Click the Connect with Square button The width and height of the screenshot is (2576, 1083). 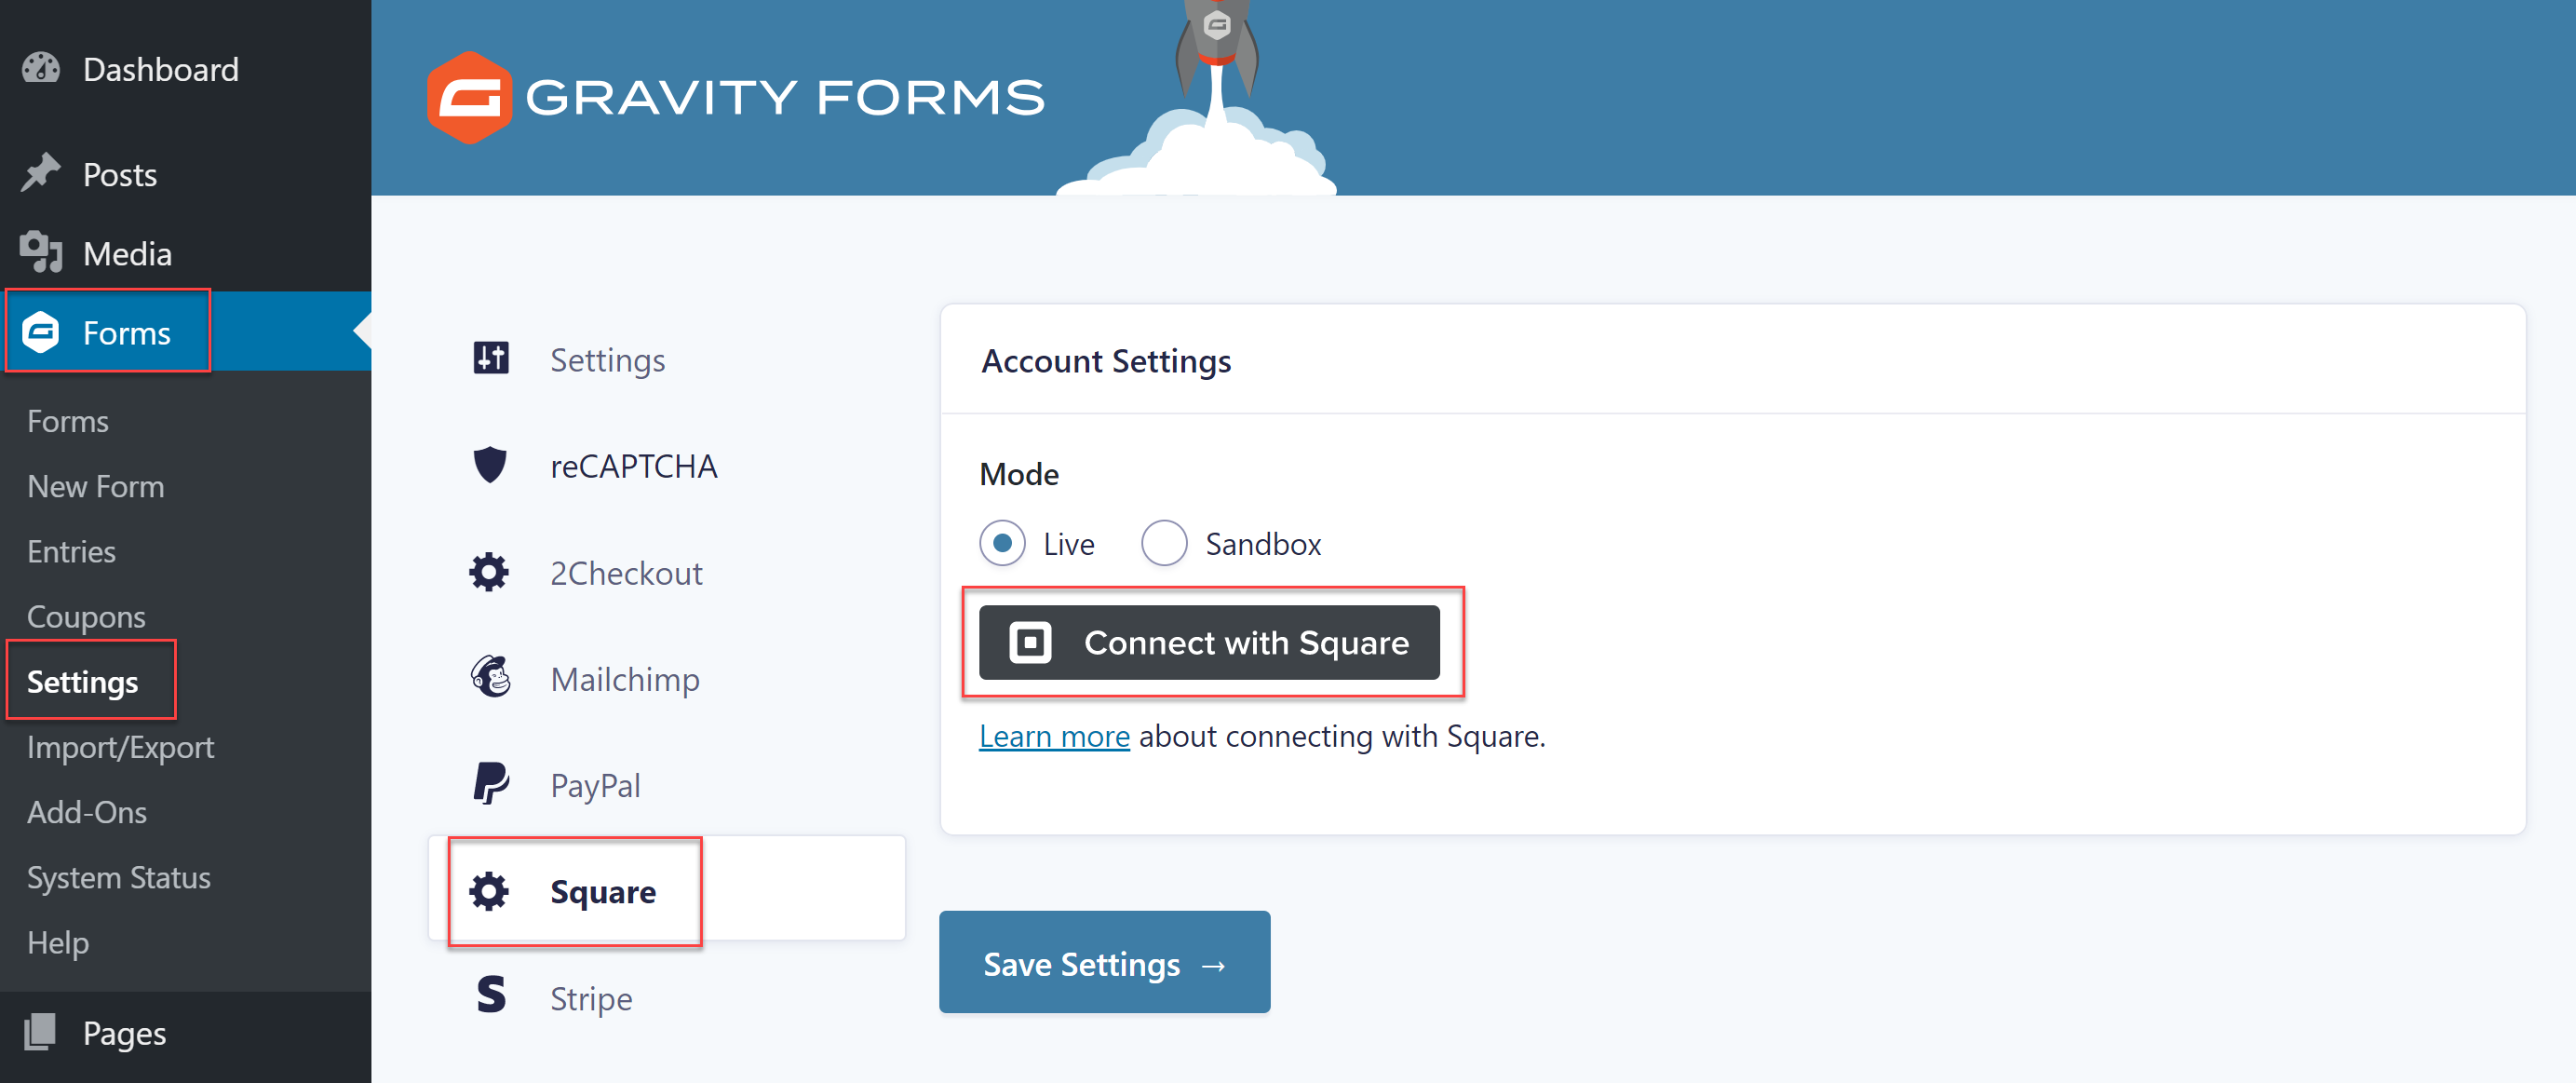pyautogui.click(x=1209, y=643)
